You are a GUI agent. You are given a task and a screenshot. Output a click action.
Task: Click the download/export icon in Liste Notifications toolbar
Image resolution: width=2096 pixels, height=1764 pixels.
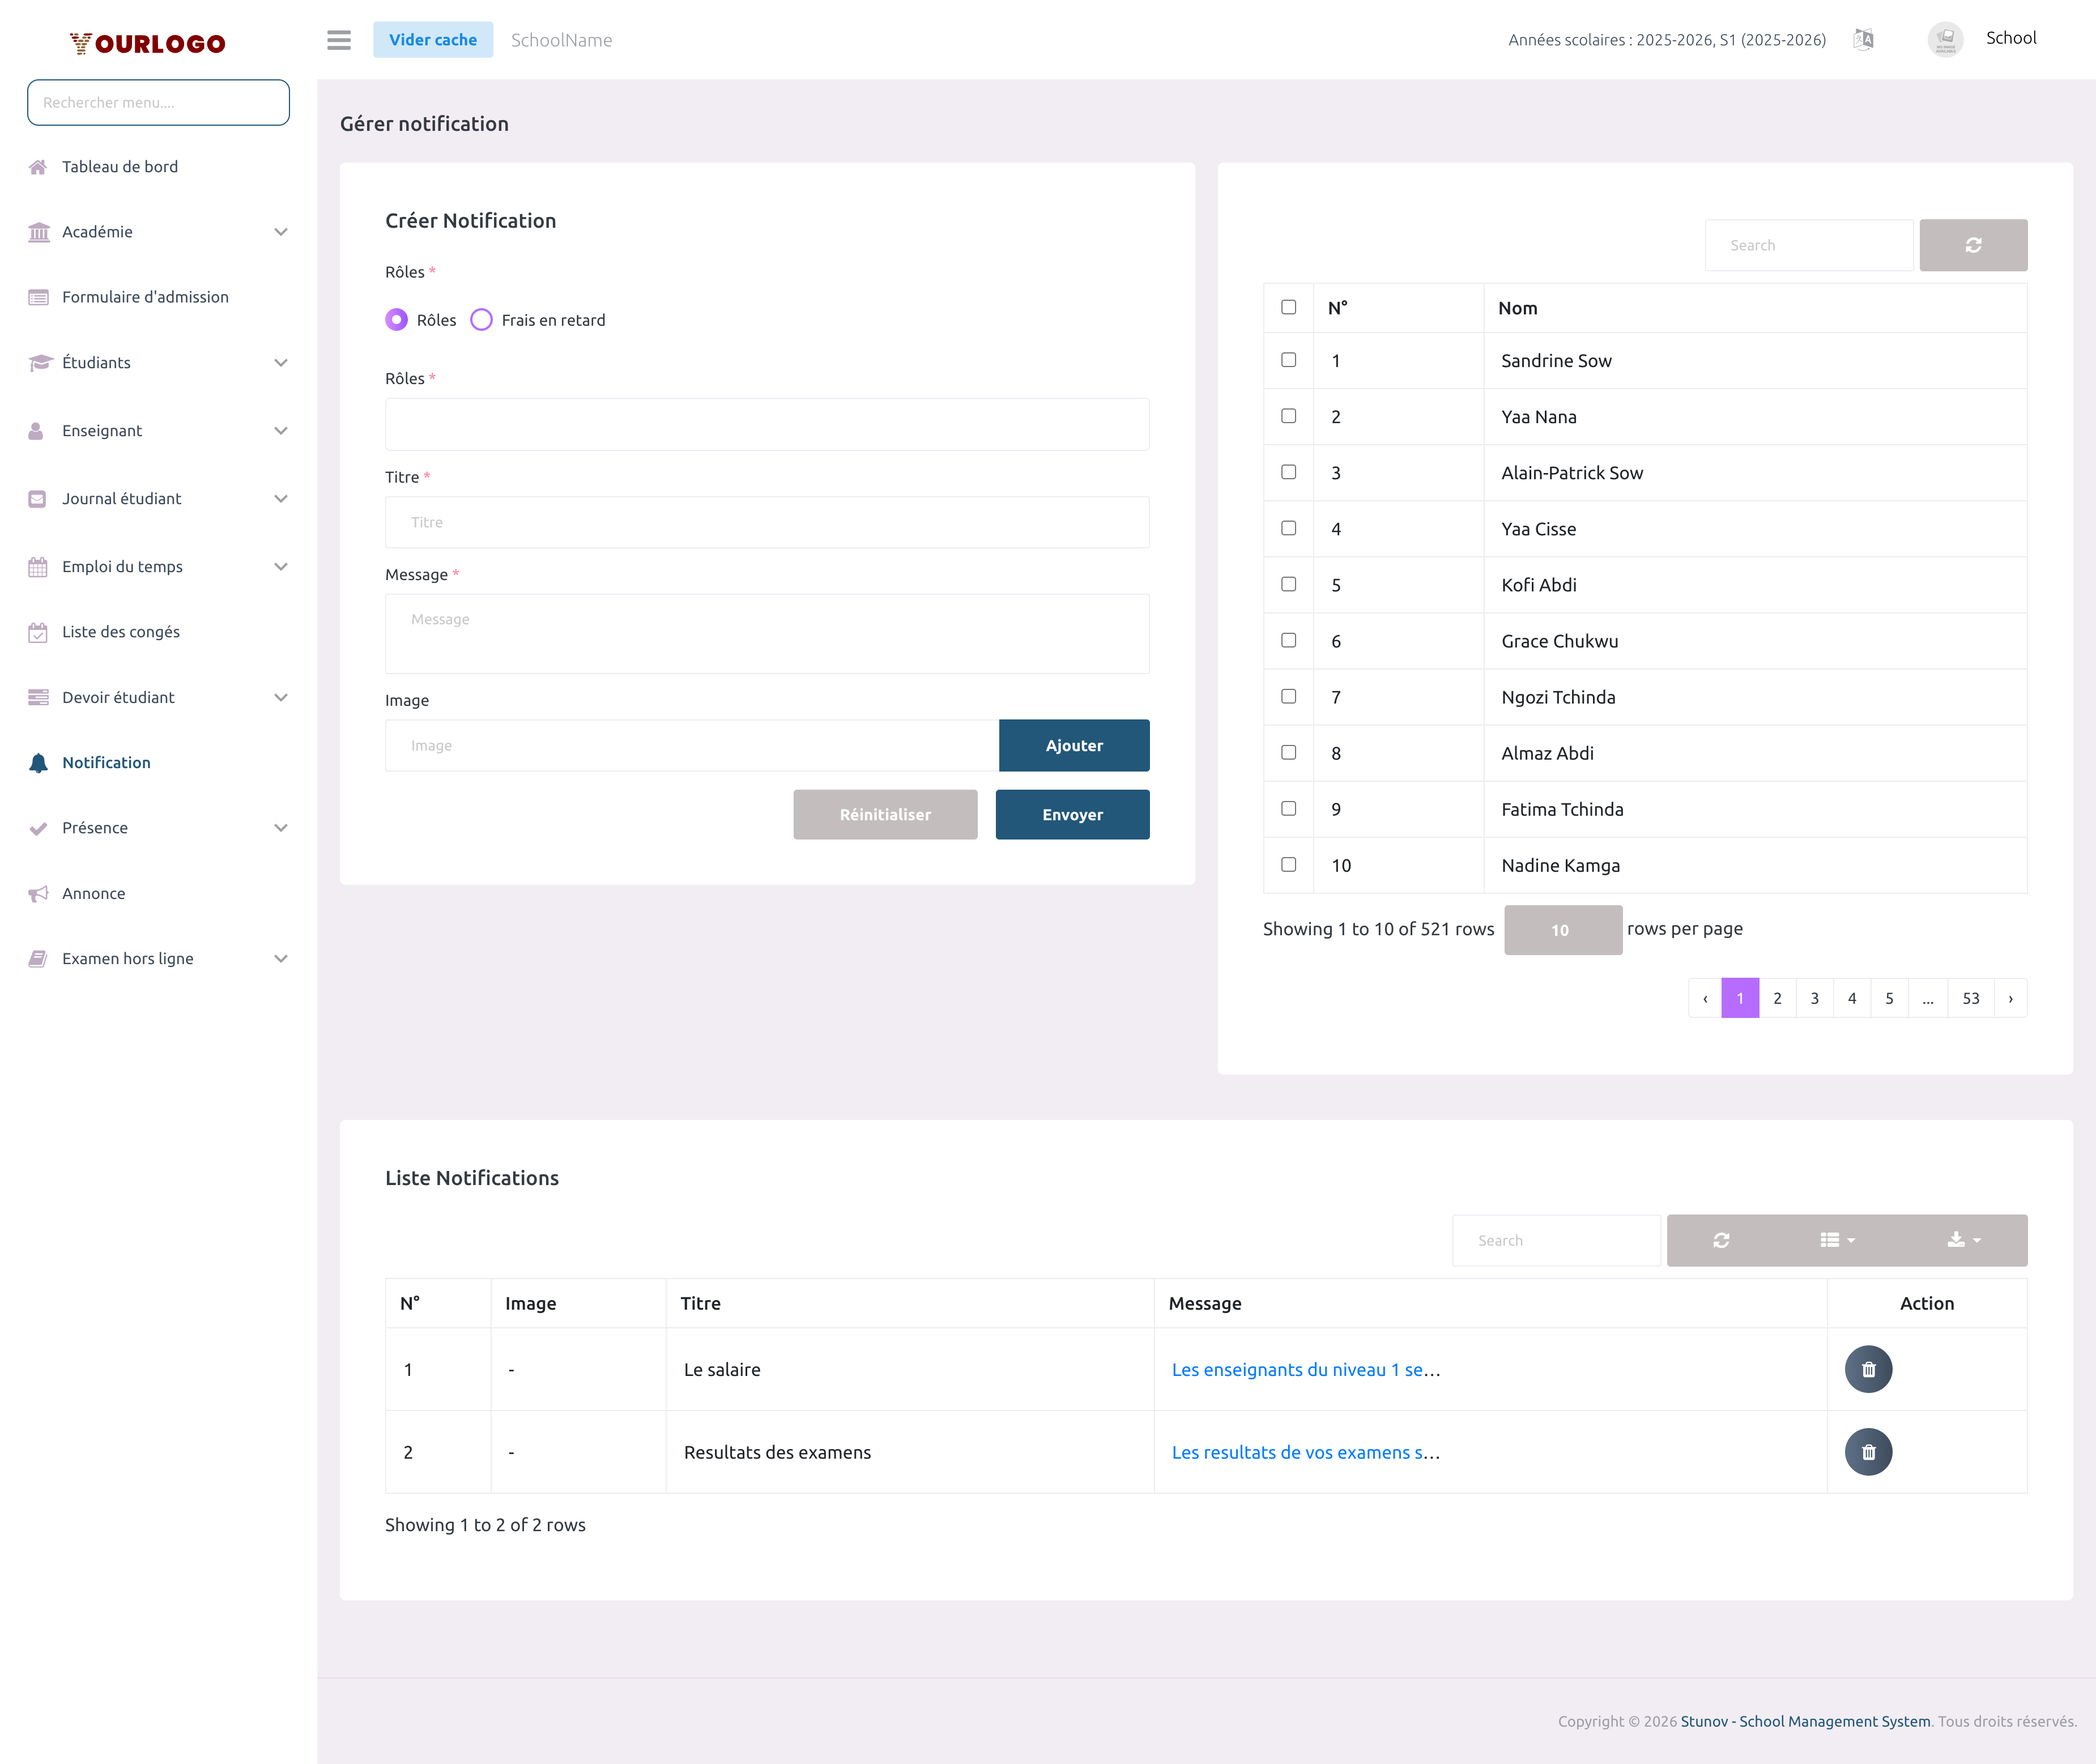click(x=1958, y=1240)
